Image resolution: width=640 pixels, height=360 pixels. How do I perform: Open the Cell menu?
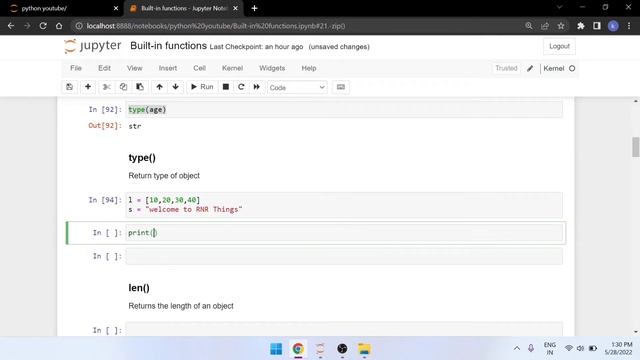[x=199, y=68]
